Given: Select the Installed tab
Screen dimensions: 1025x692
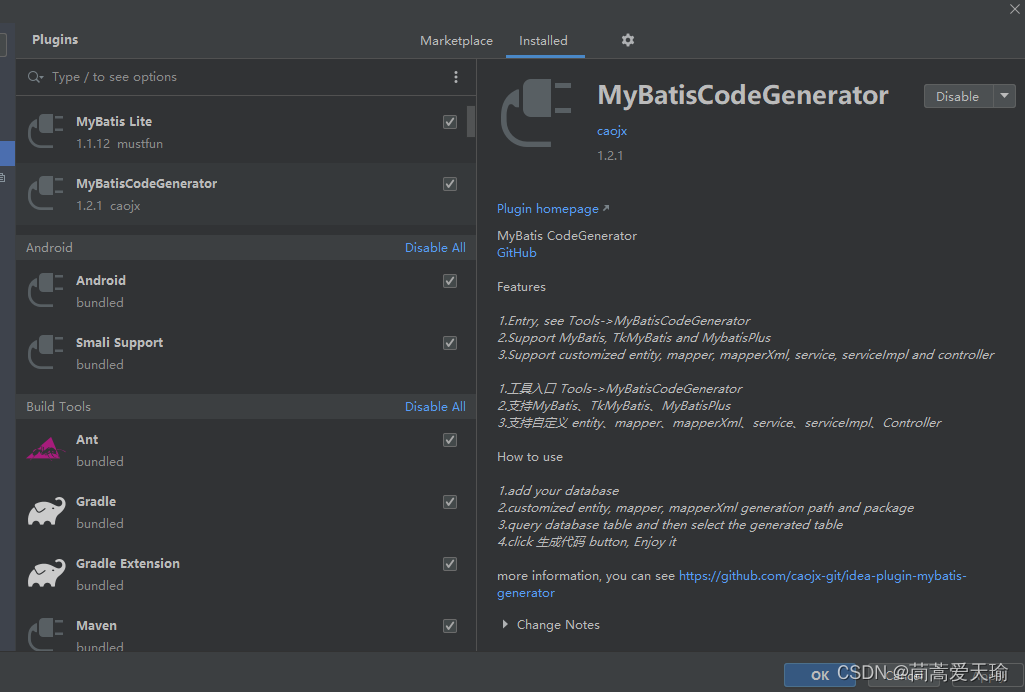Looking at the screenshot, I should (x=543, y=41).
